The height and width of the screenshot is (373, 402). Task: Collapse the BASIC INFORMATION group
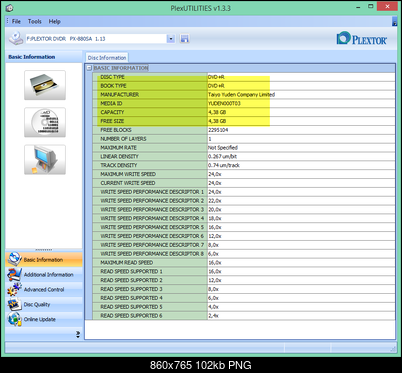[89, 68]
